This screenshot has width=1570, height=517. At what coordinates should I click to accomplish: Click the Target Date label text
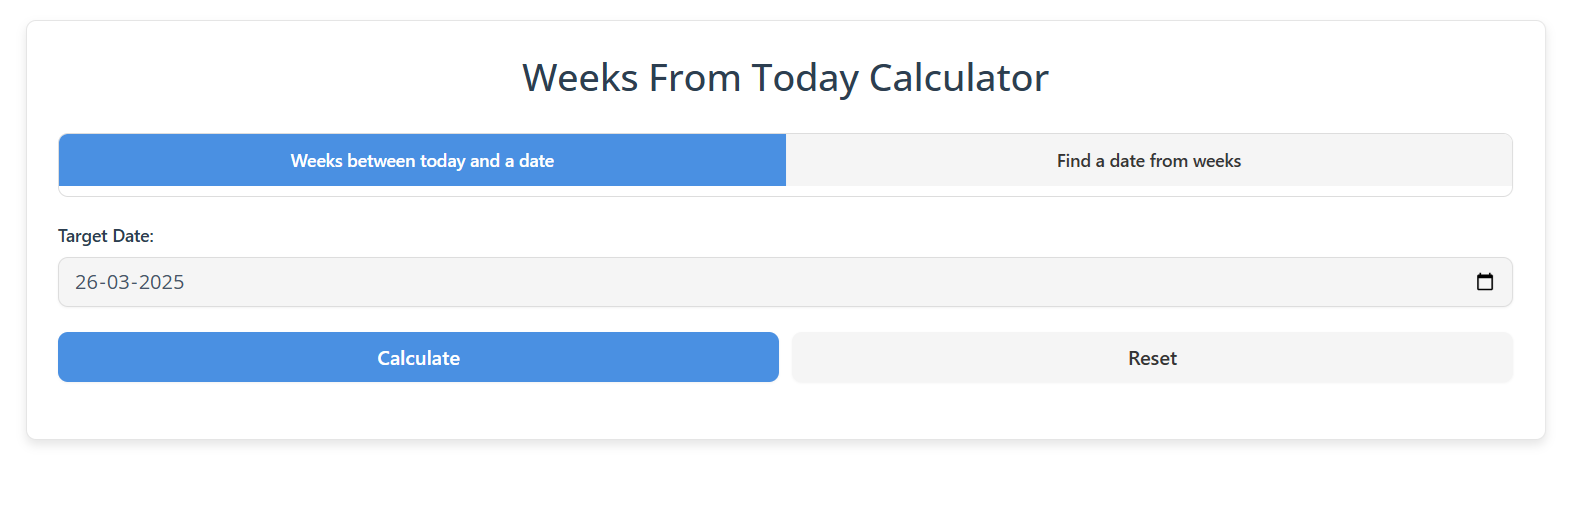point(106,236)
